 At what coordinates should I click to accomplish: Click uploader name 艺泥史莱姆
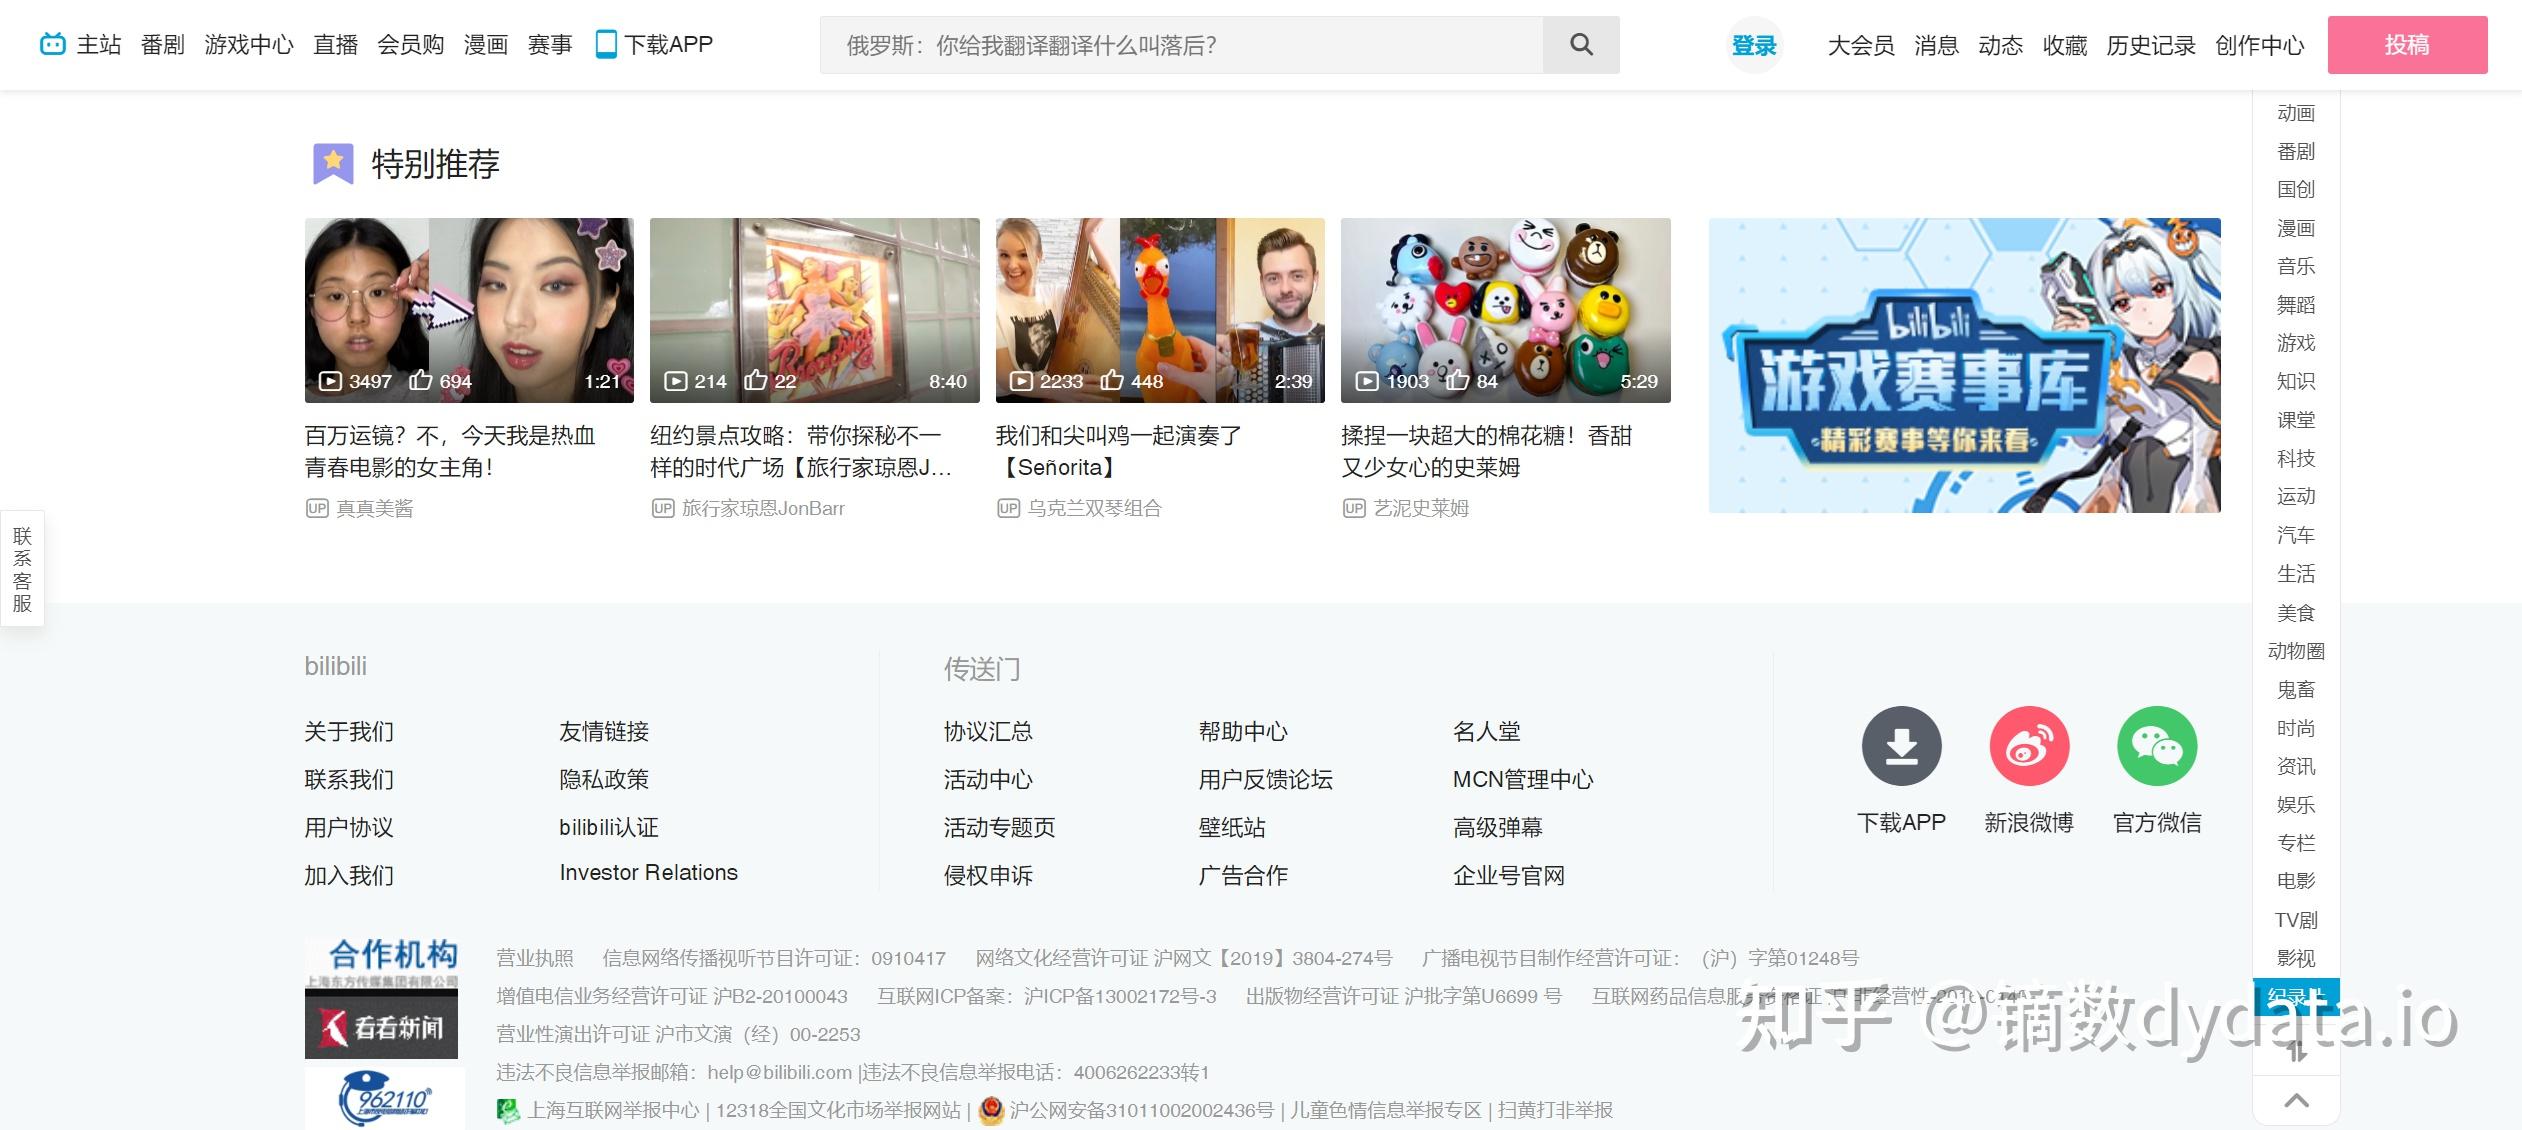tap(1421, 508)
